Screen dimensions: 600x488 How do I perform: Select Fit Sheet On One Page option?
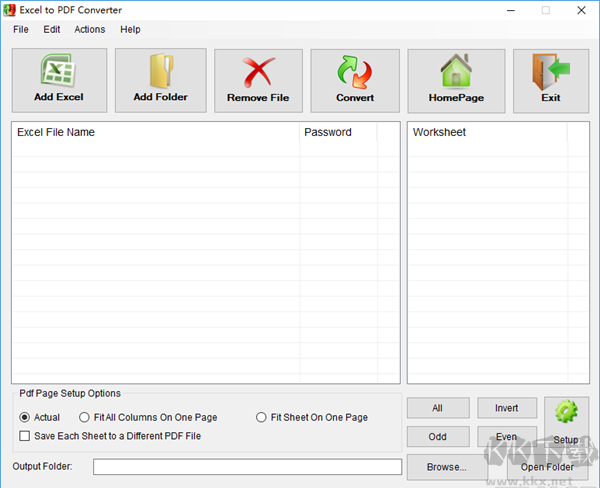262,417
